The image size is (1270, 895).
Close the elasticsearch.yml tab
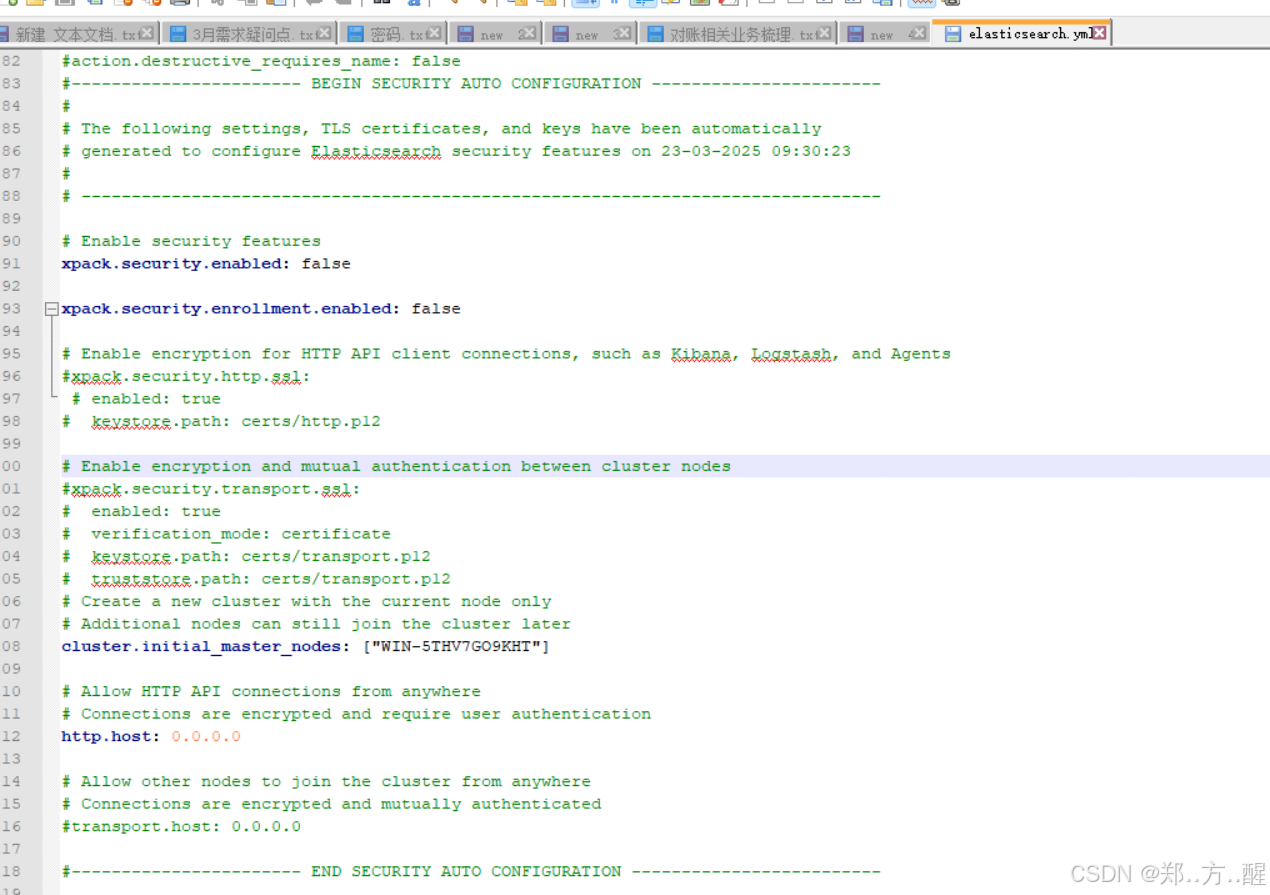[1099, 33]
